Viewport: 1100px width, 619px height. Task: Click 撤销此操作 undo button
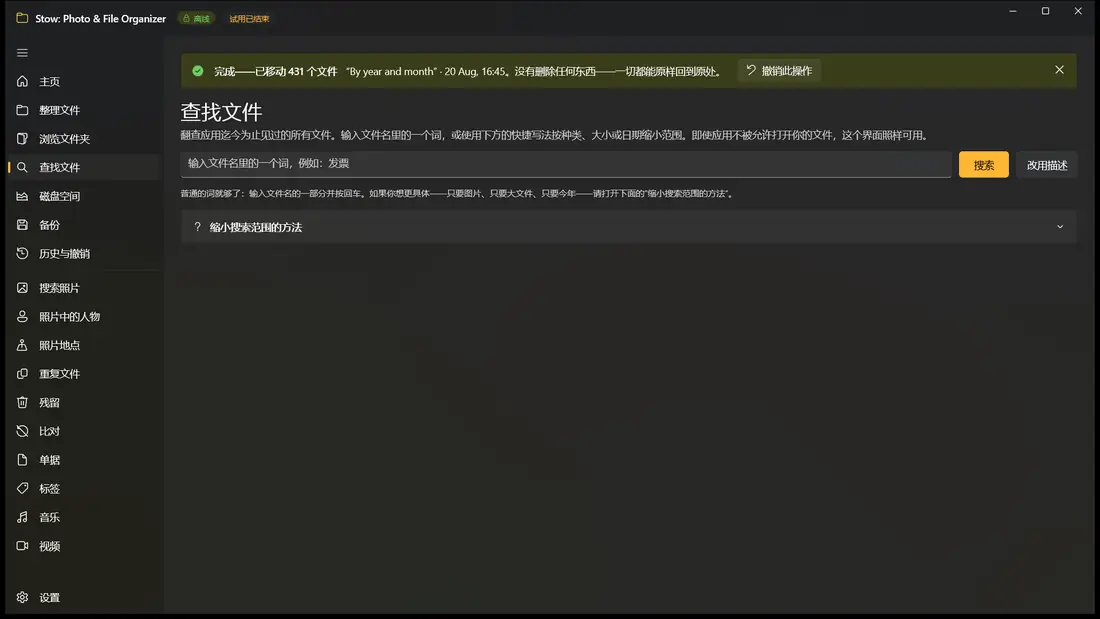pyautogui.click(x=779, y=71)
